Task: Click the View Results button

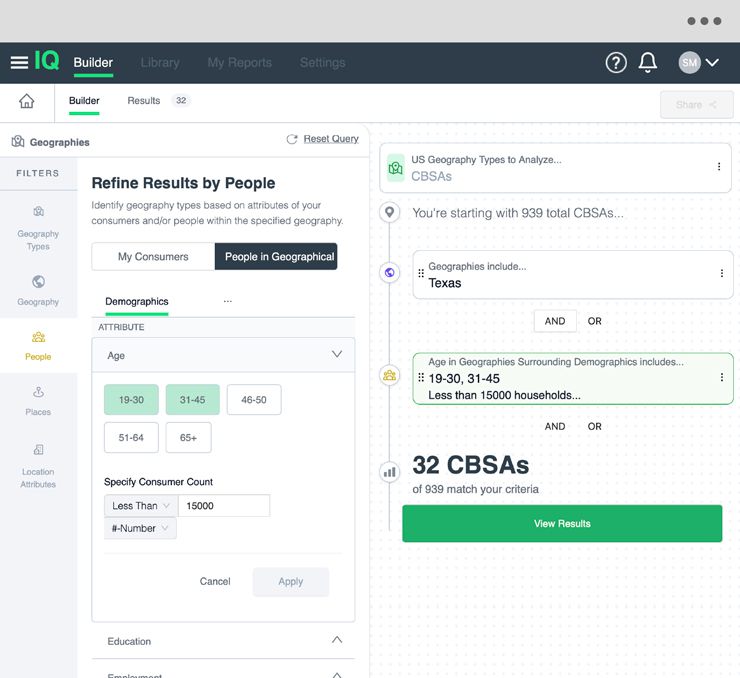Action: pos(561,524)
